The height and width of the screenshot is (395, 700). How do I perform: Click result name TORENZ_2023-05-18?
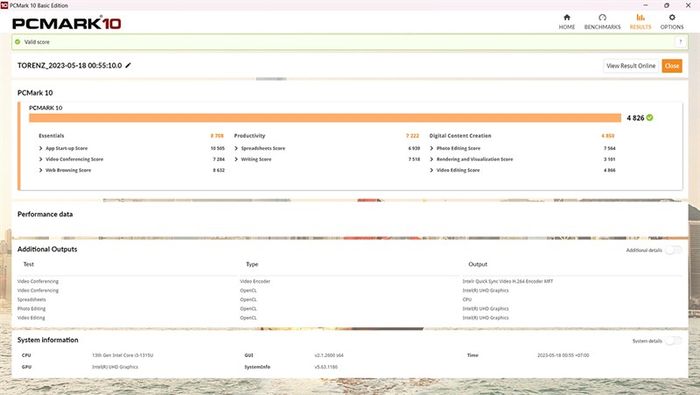[70, 65]
